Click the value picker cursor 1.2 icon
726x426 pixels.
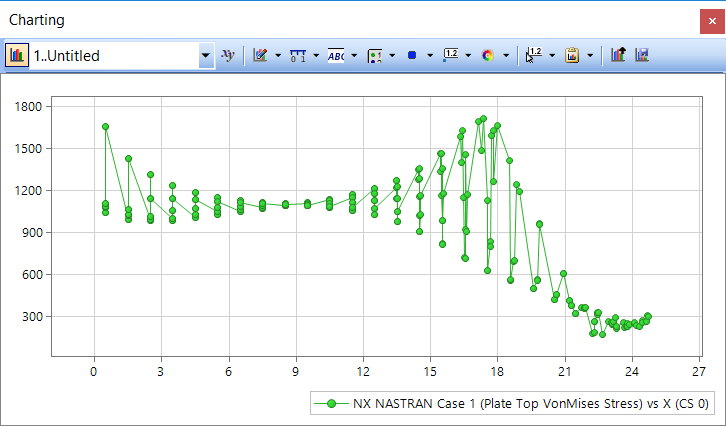(x=534, y=56)
